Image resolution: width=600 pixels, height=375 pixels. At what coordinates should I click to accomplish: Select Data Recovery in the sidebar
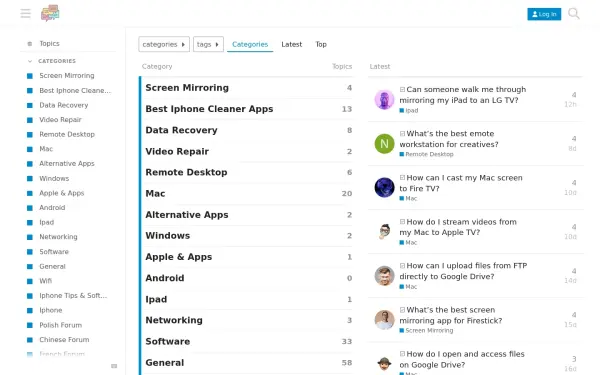(64, 105)
